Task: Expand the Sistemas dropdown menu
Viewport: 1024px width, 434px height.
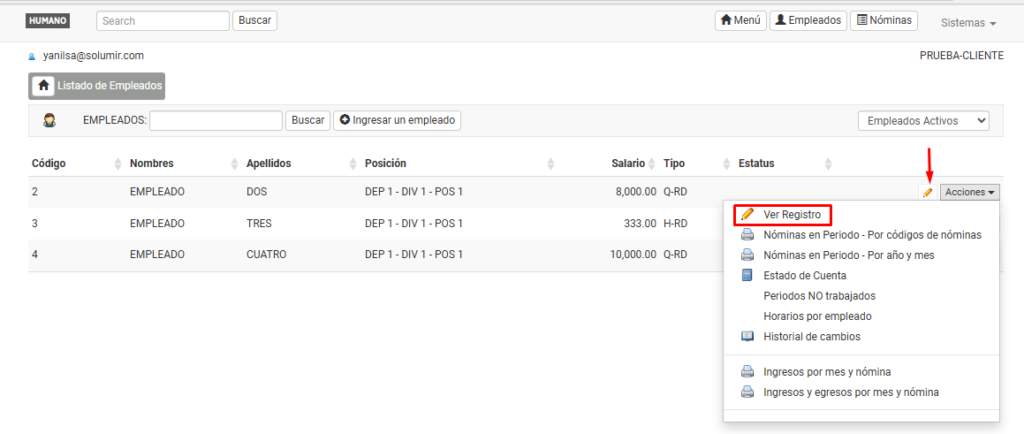Action: [x=968, y=22]
